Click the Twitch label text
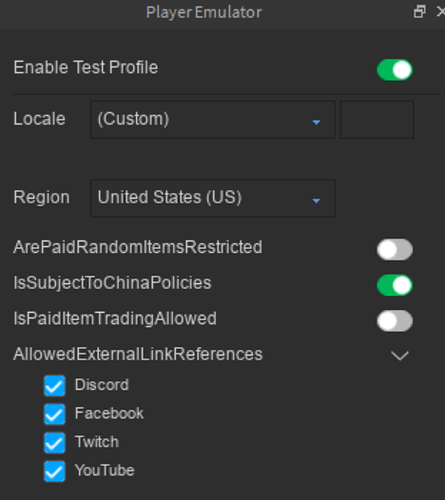Screen dimensions: 445x500 (97, 442)
